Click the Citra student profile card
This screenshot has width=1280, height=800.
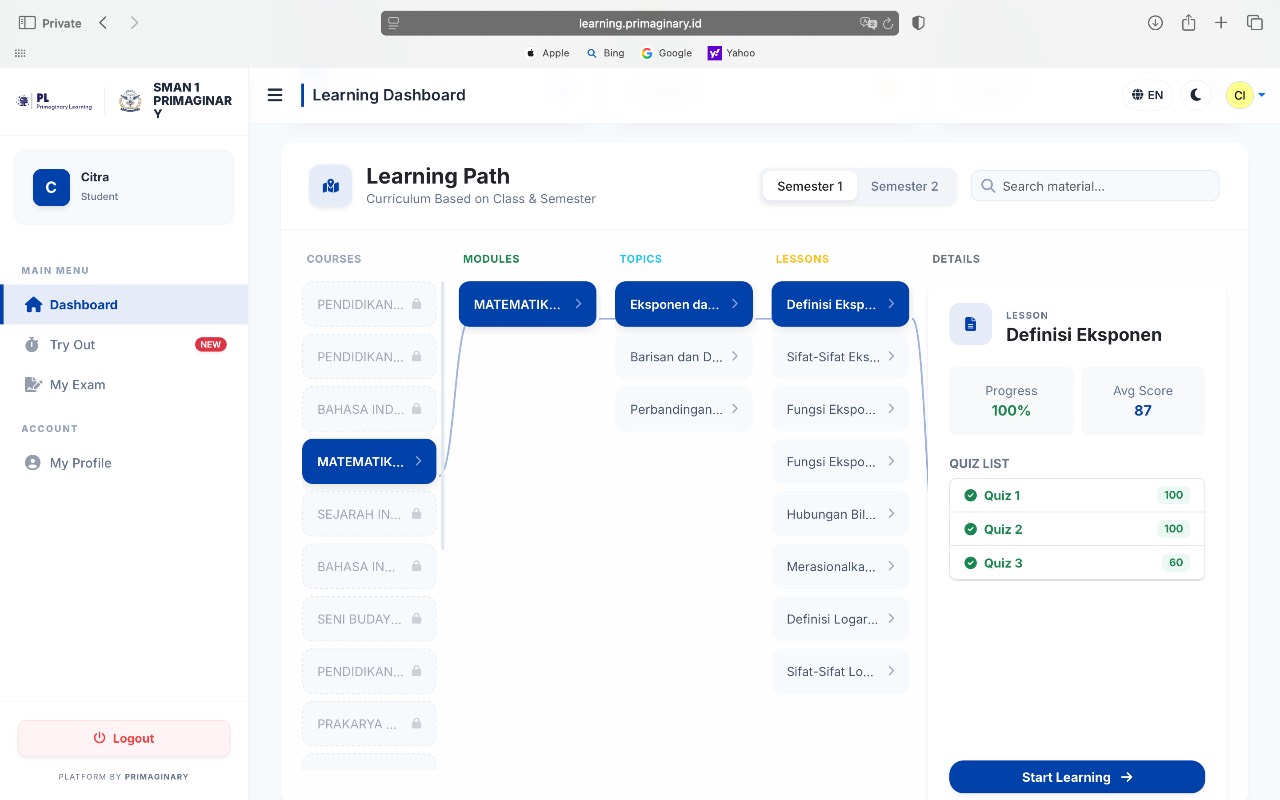(x=124, y=187)
